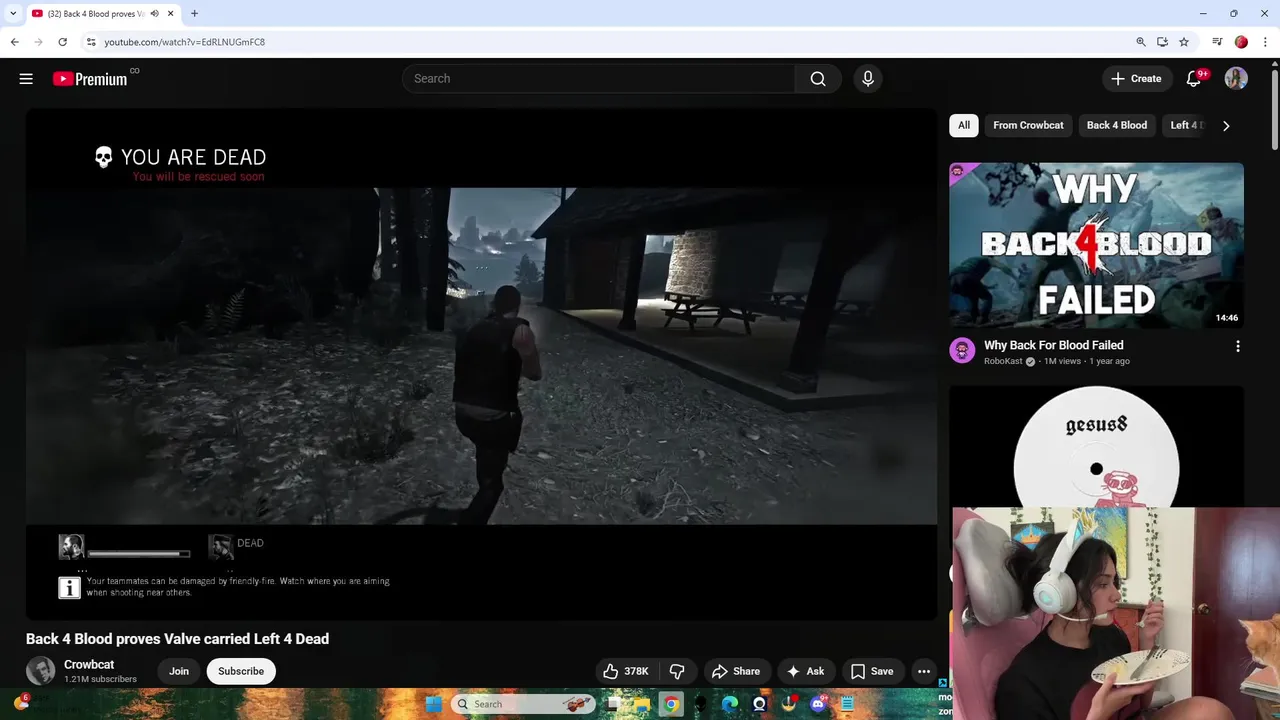The height and width of the screenshot is (720, 1280).
Task: Click the search magnifier button
Action: 818,79
